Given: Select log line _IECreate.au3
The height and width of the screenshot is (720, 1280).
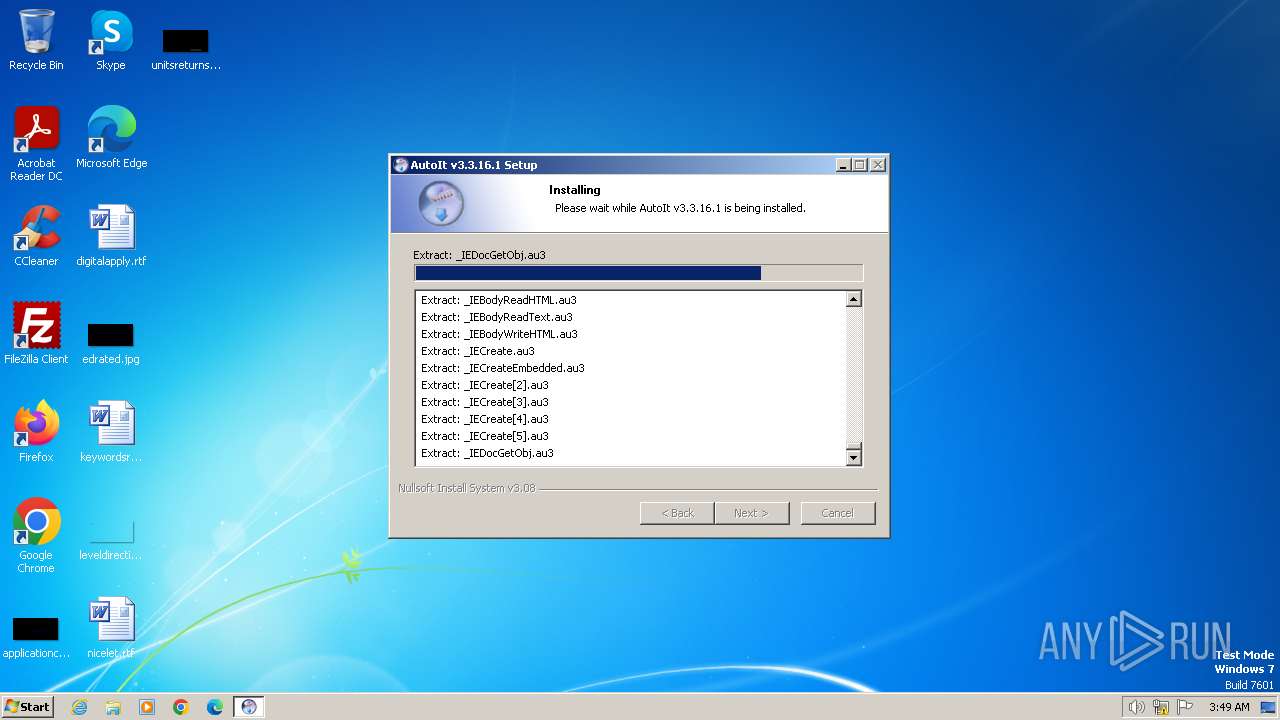Looking at the screenshot, I should [478, 351].
